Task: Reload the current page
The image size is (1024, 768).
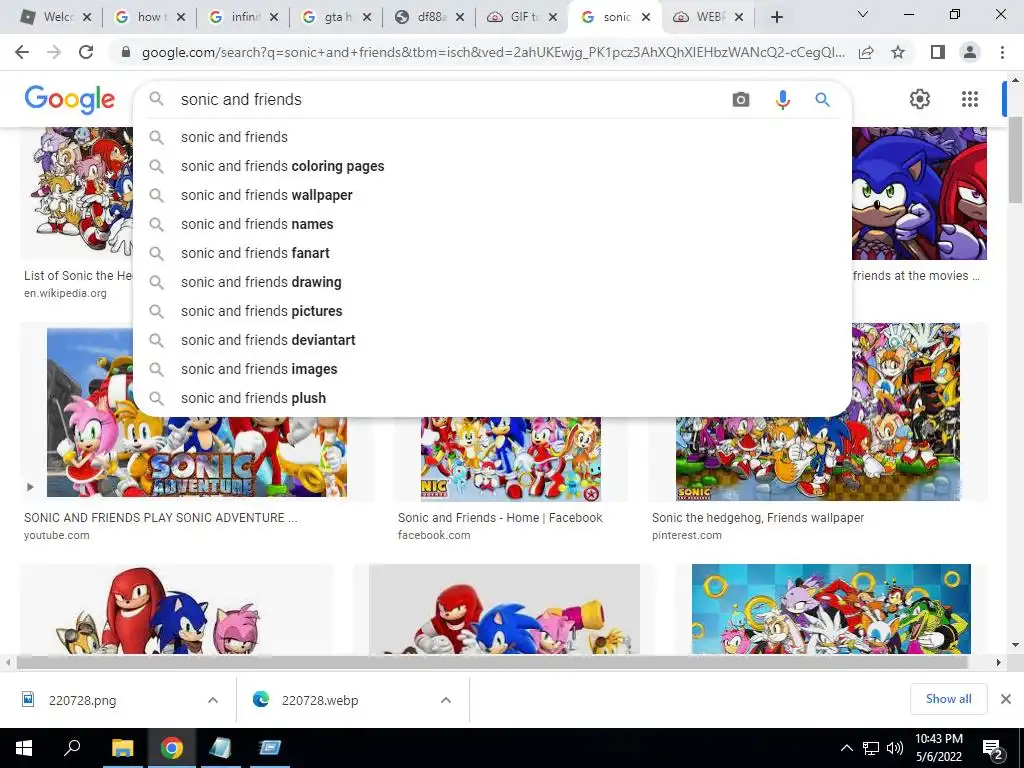Action: (x=86, y=52)
